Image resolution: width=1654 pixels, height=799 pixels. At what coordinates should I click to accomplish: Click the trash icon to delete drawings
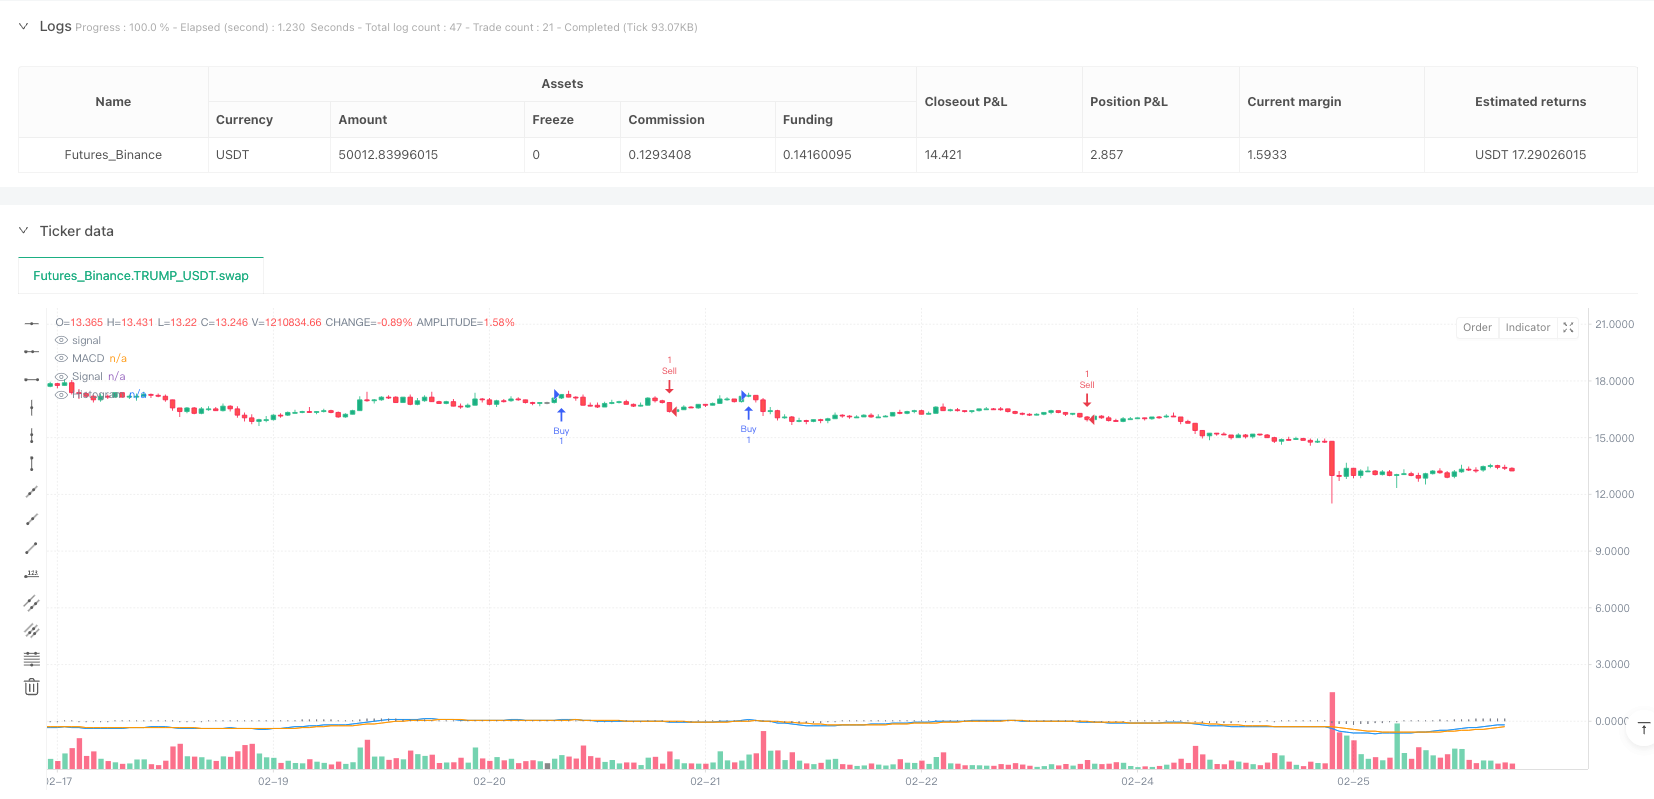pos(32,687)
